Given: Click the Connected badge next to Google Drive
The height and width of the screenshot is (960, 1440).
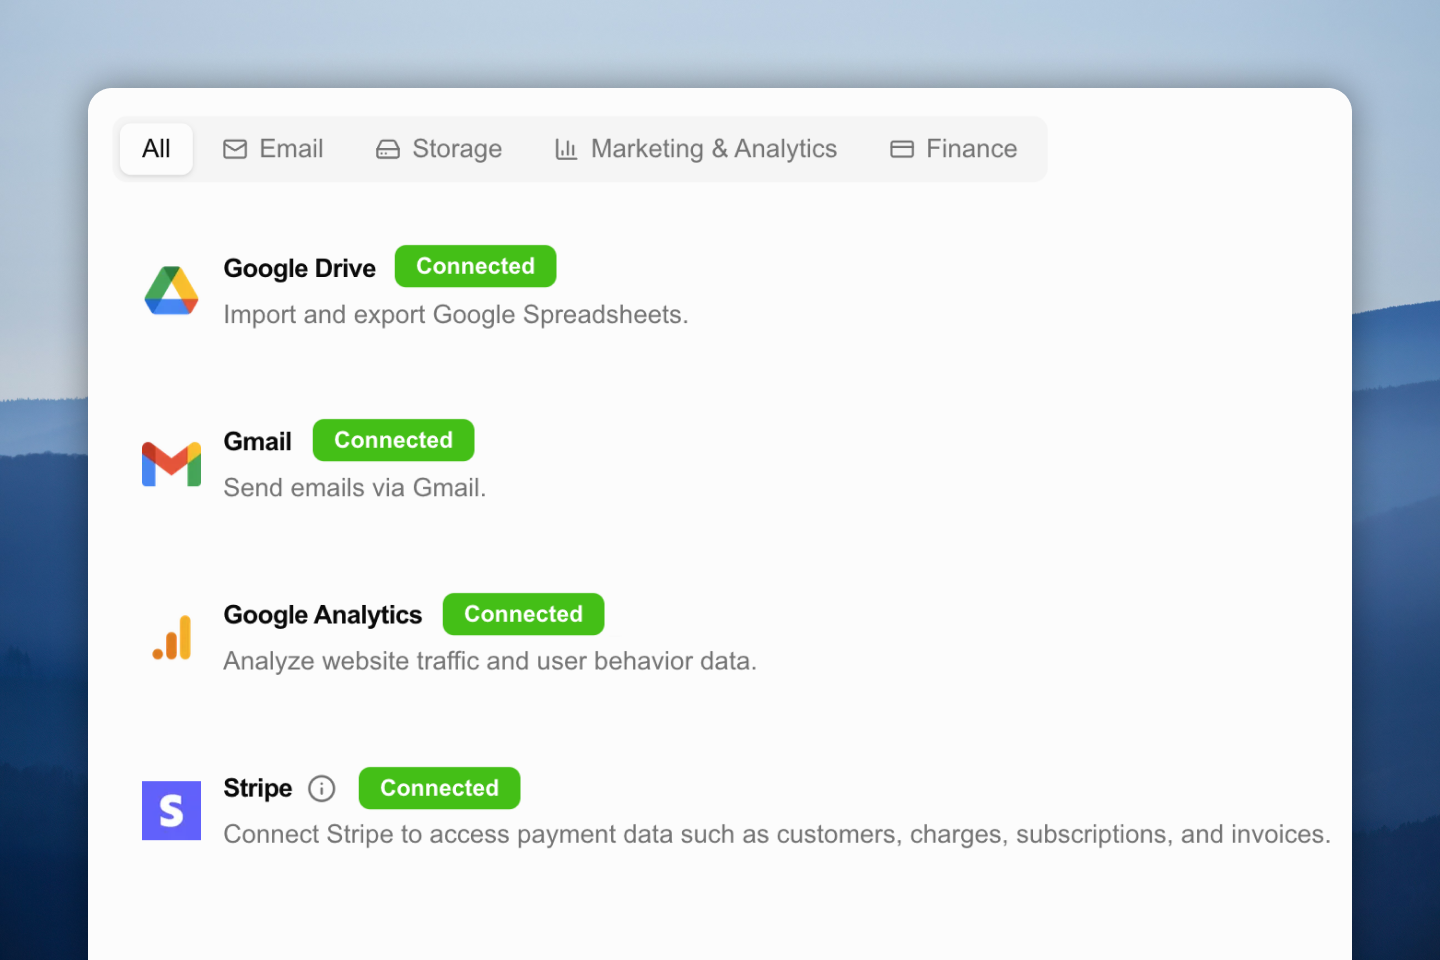Looking at the screenshot, I should pyautogui.click(x=475, y=266).
